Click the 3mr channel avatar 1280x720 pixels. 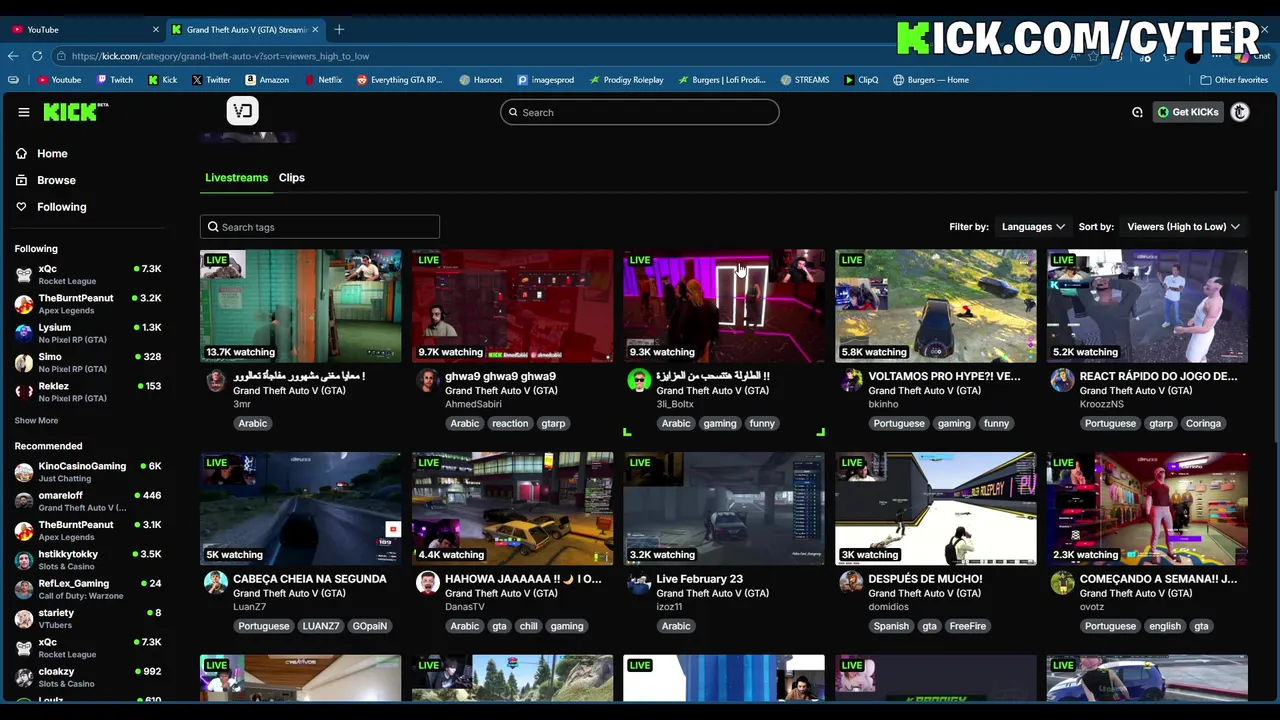(215, 380)
